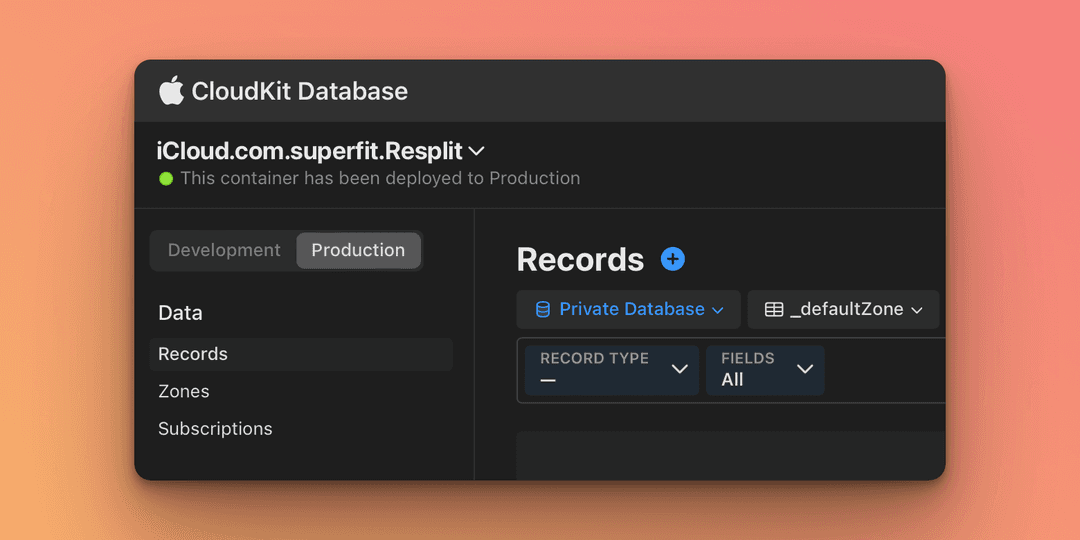Click the iCloud.com.superfit.Resplit container name
The image size is (1080, 540).
(311, 150)
